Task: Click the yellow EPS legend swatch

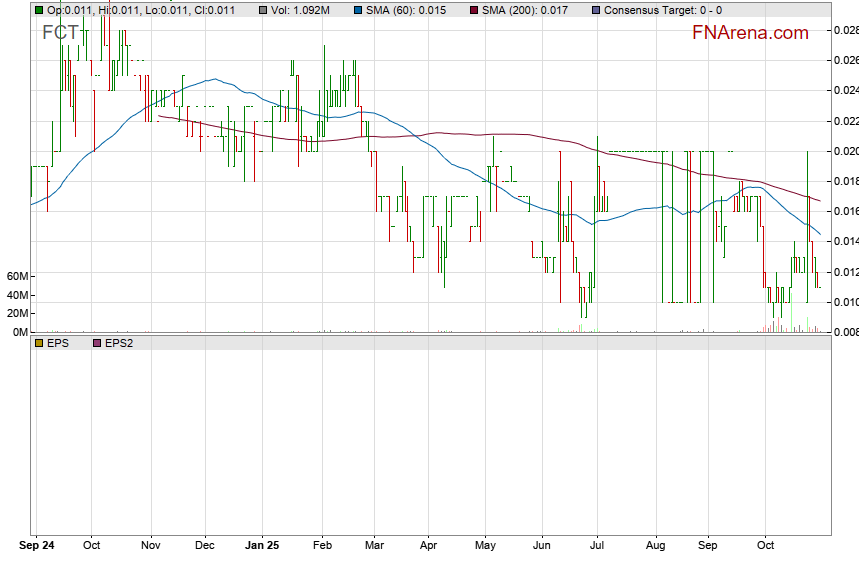Action: pyautogui.click(x=38, y=343)
